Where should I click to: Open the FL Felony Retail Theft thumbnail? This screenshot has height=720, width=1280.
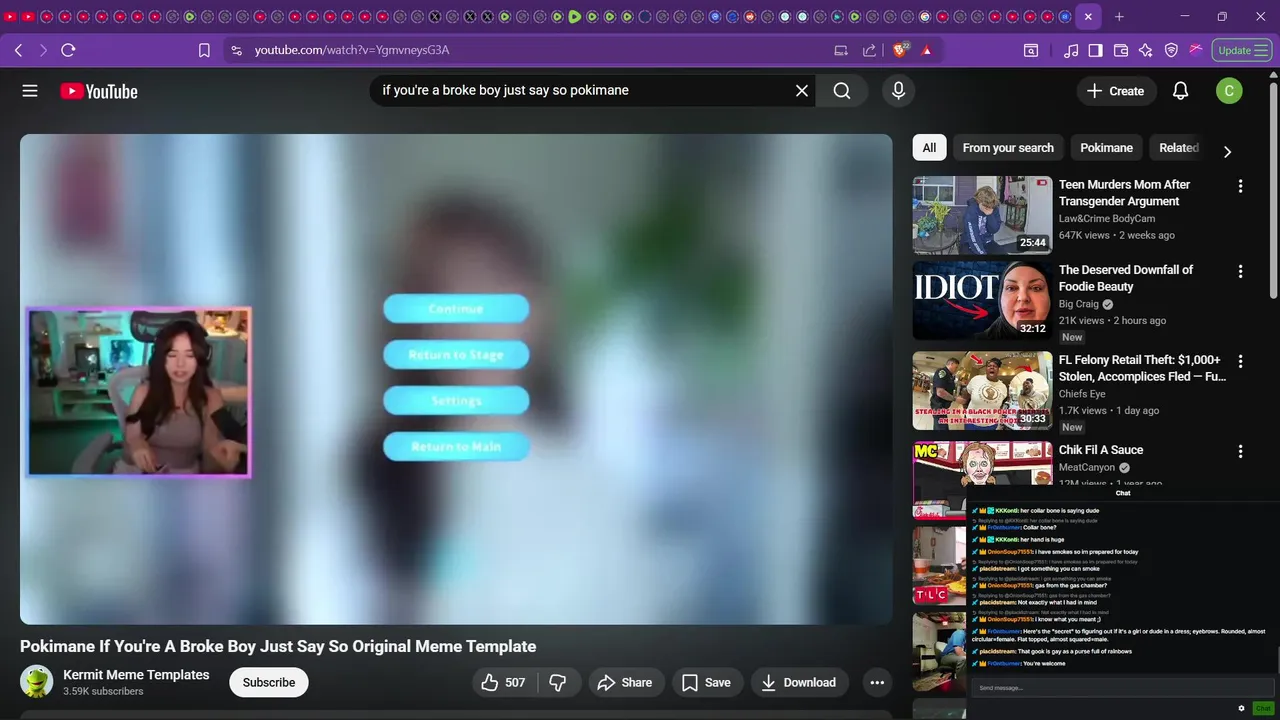point(982,391)
